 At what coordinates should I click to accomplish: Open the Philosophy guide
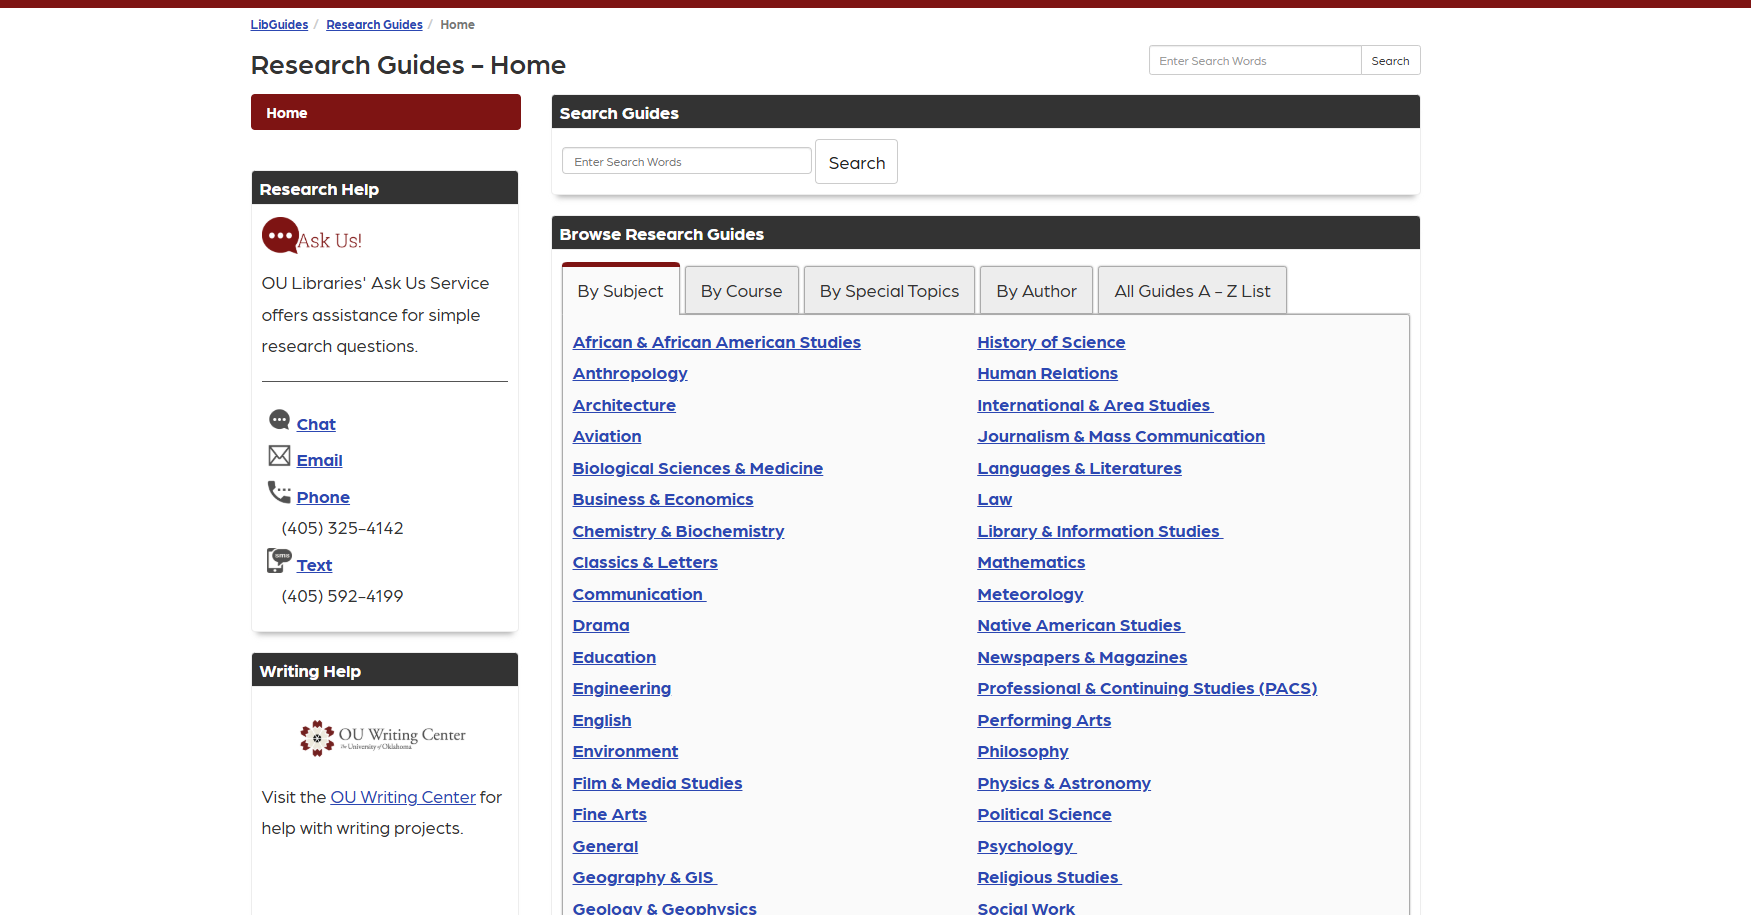point(1023,751)
